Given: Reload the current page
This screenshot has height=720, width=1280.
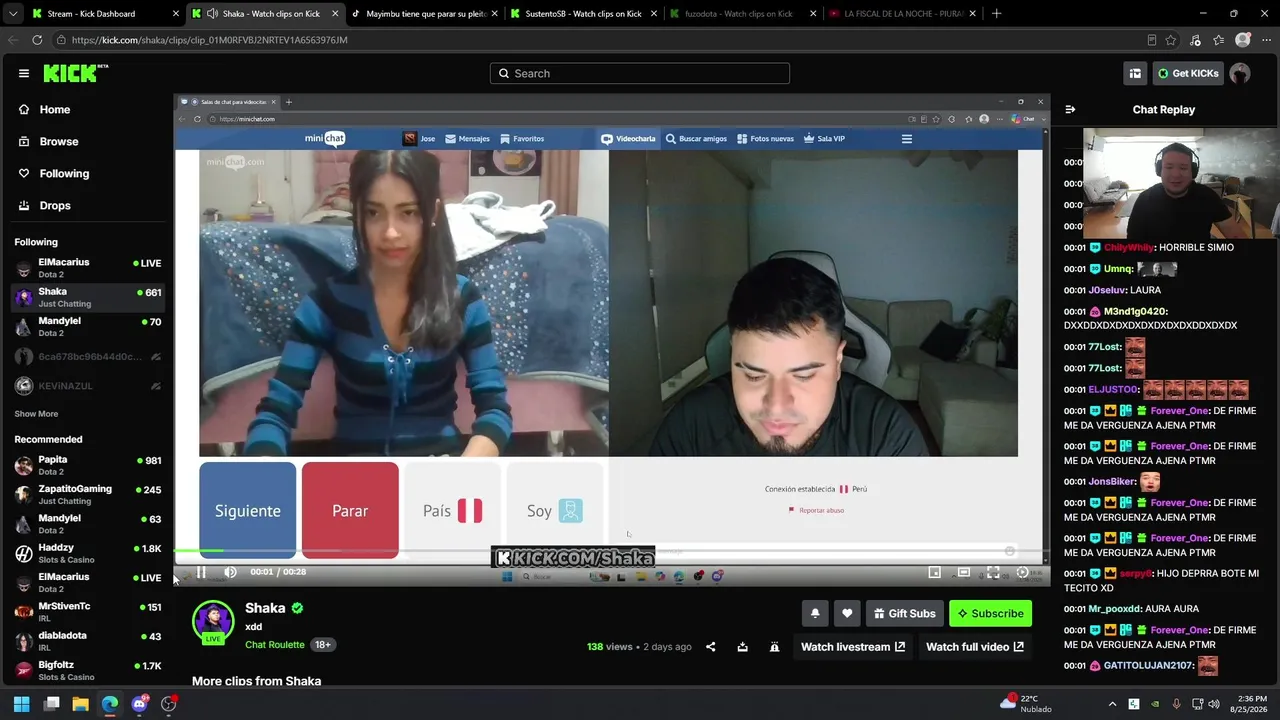Looking at the screenshot, I should (x=37, y=40).
